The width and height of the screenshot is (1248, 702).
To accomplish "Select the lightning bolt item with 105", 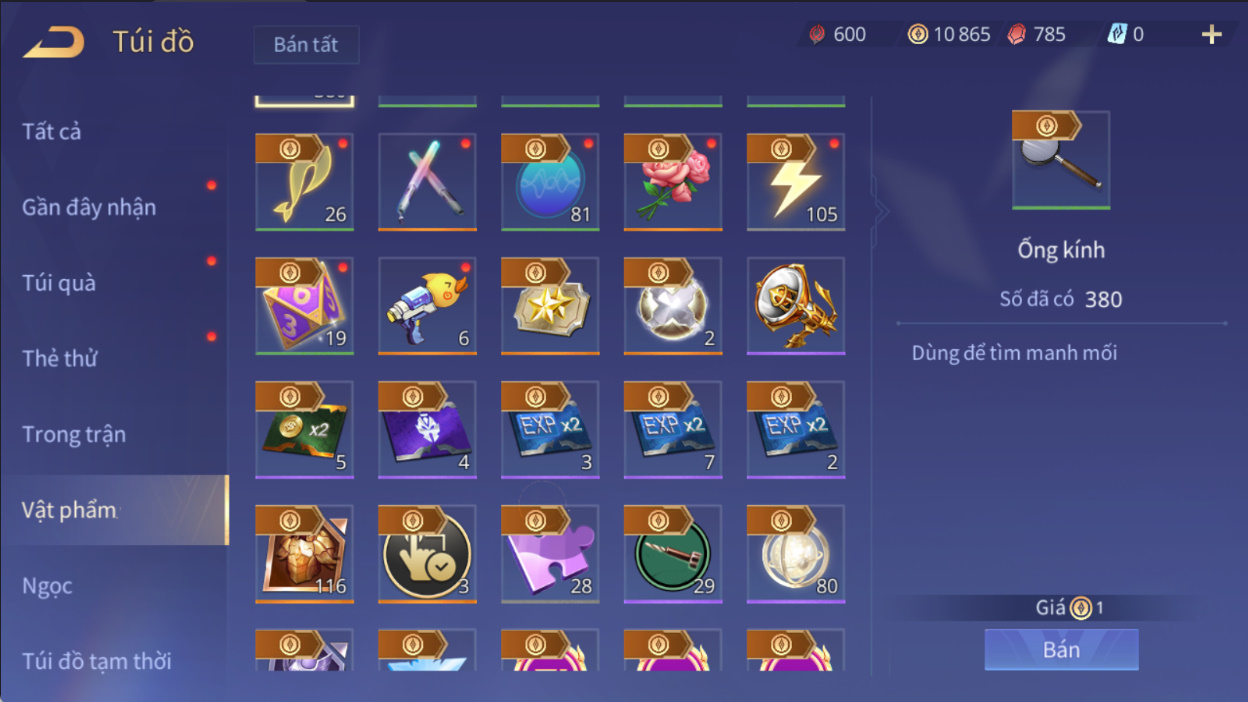I will (x=795, y=182).
